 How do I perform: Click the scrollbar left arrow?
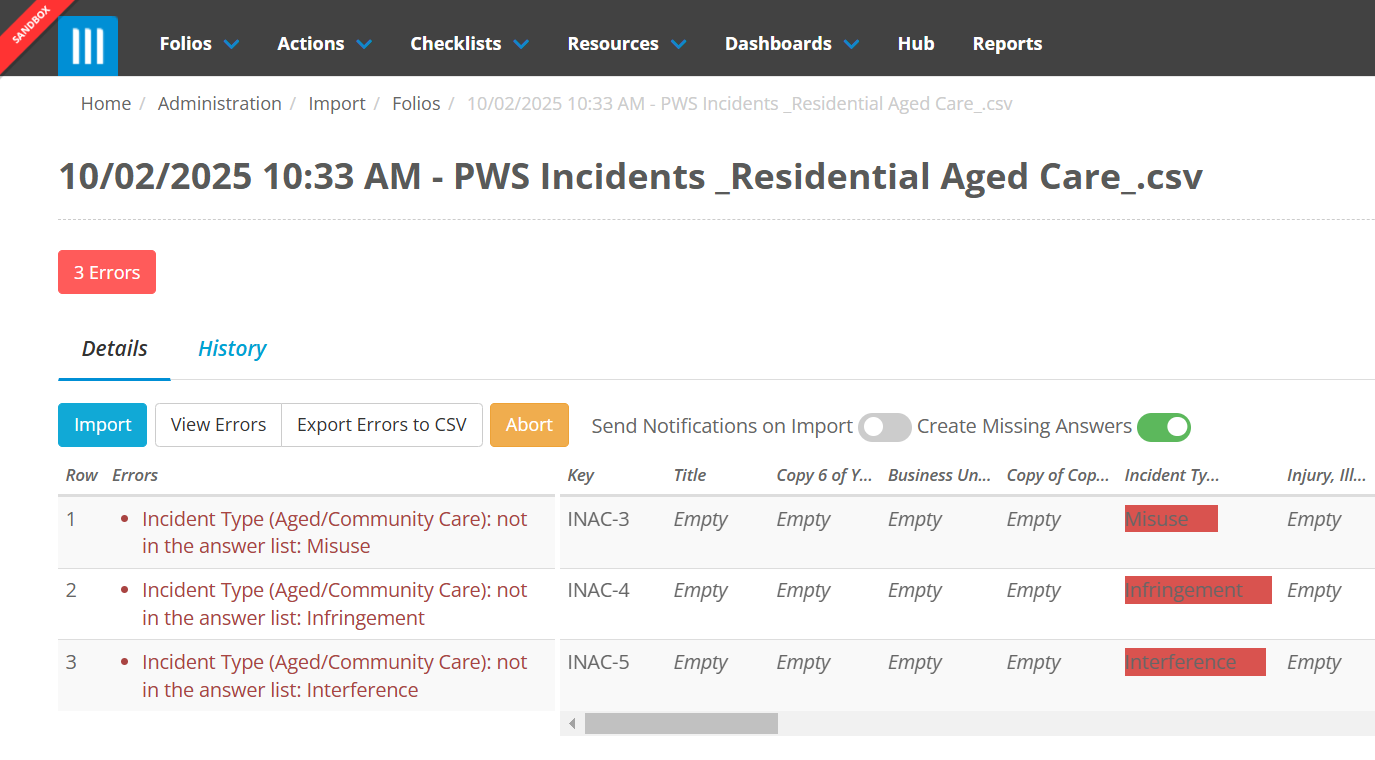click(x=572, y=723)
